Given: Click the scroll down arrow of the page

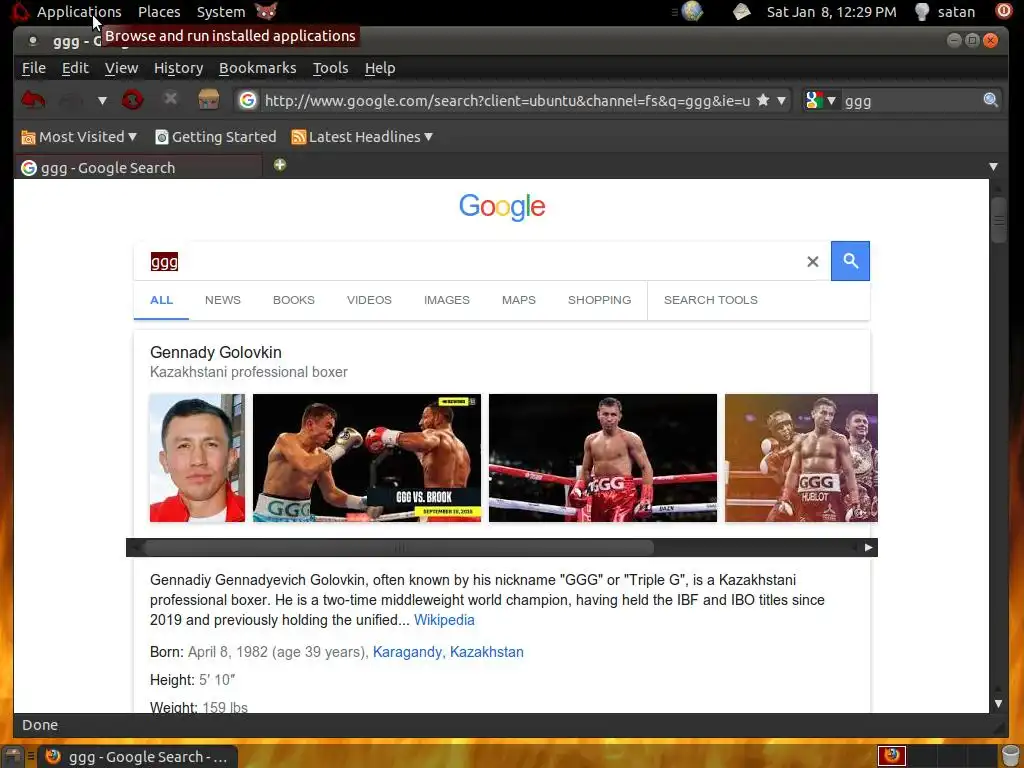Looking at the screenshot, I should coord(998,703).
